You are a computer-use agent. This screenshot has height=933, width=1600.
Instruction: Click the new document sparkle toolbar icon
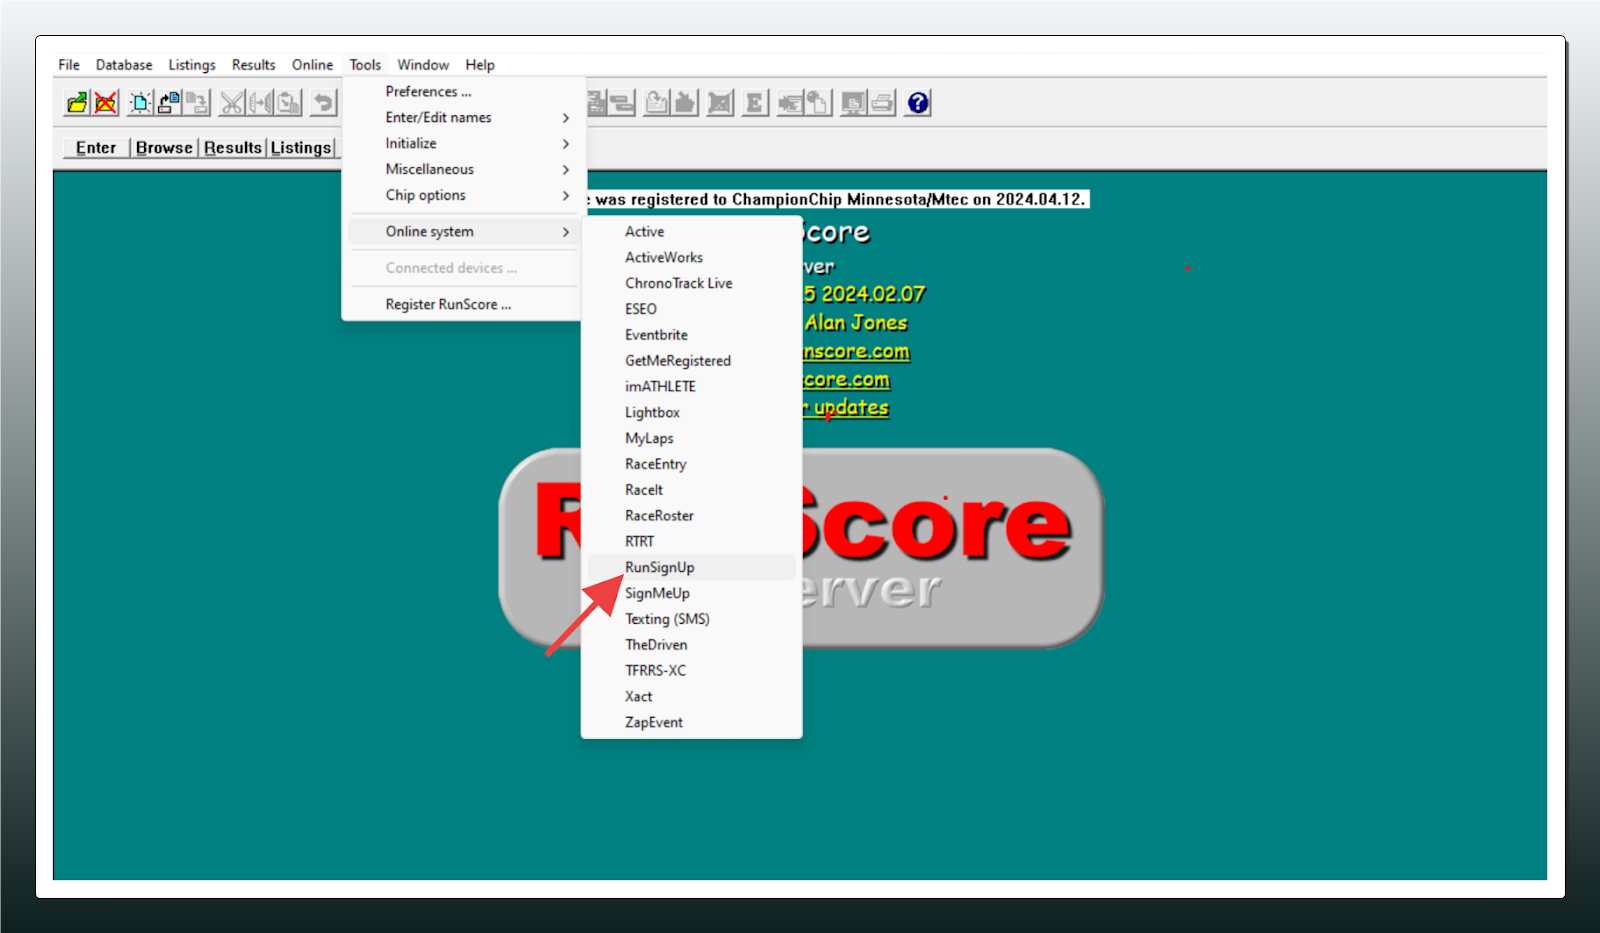tap(141, 102)
